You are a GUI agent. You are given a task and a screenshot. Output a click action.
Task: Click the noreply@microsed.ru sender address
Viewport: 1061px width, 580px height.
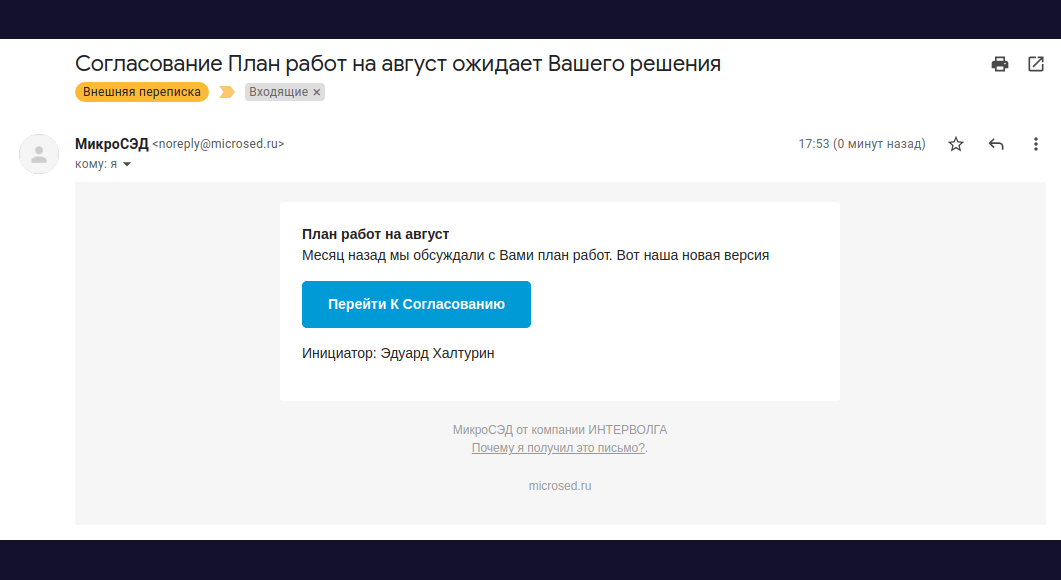pos(216,144)
